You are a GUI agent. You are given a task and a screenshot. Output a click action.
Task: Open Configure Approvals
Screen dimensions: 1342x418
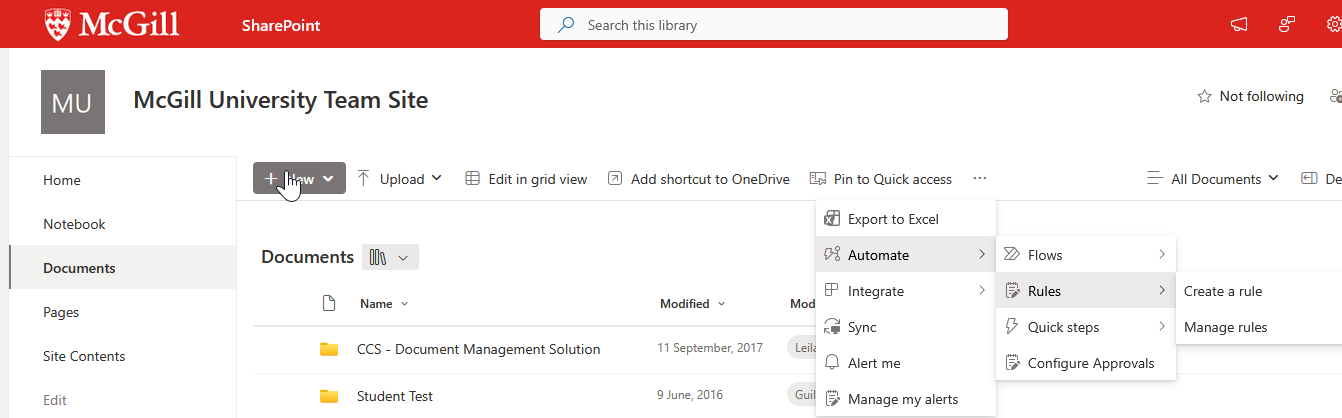pyautogui.click(x=1090, y=363)
